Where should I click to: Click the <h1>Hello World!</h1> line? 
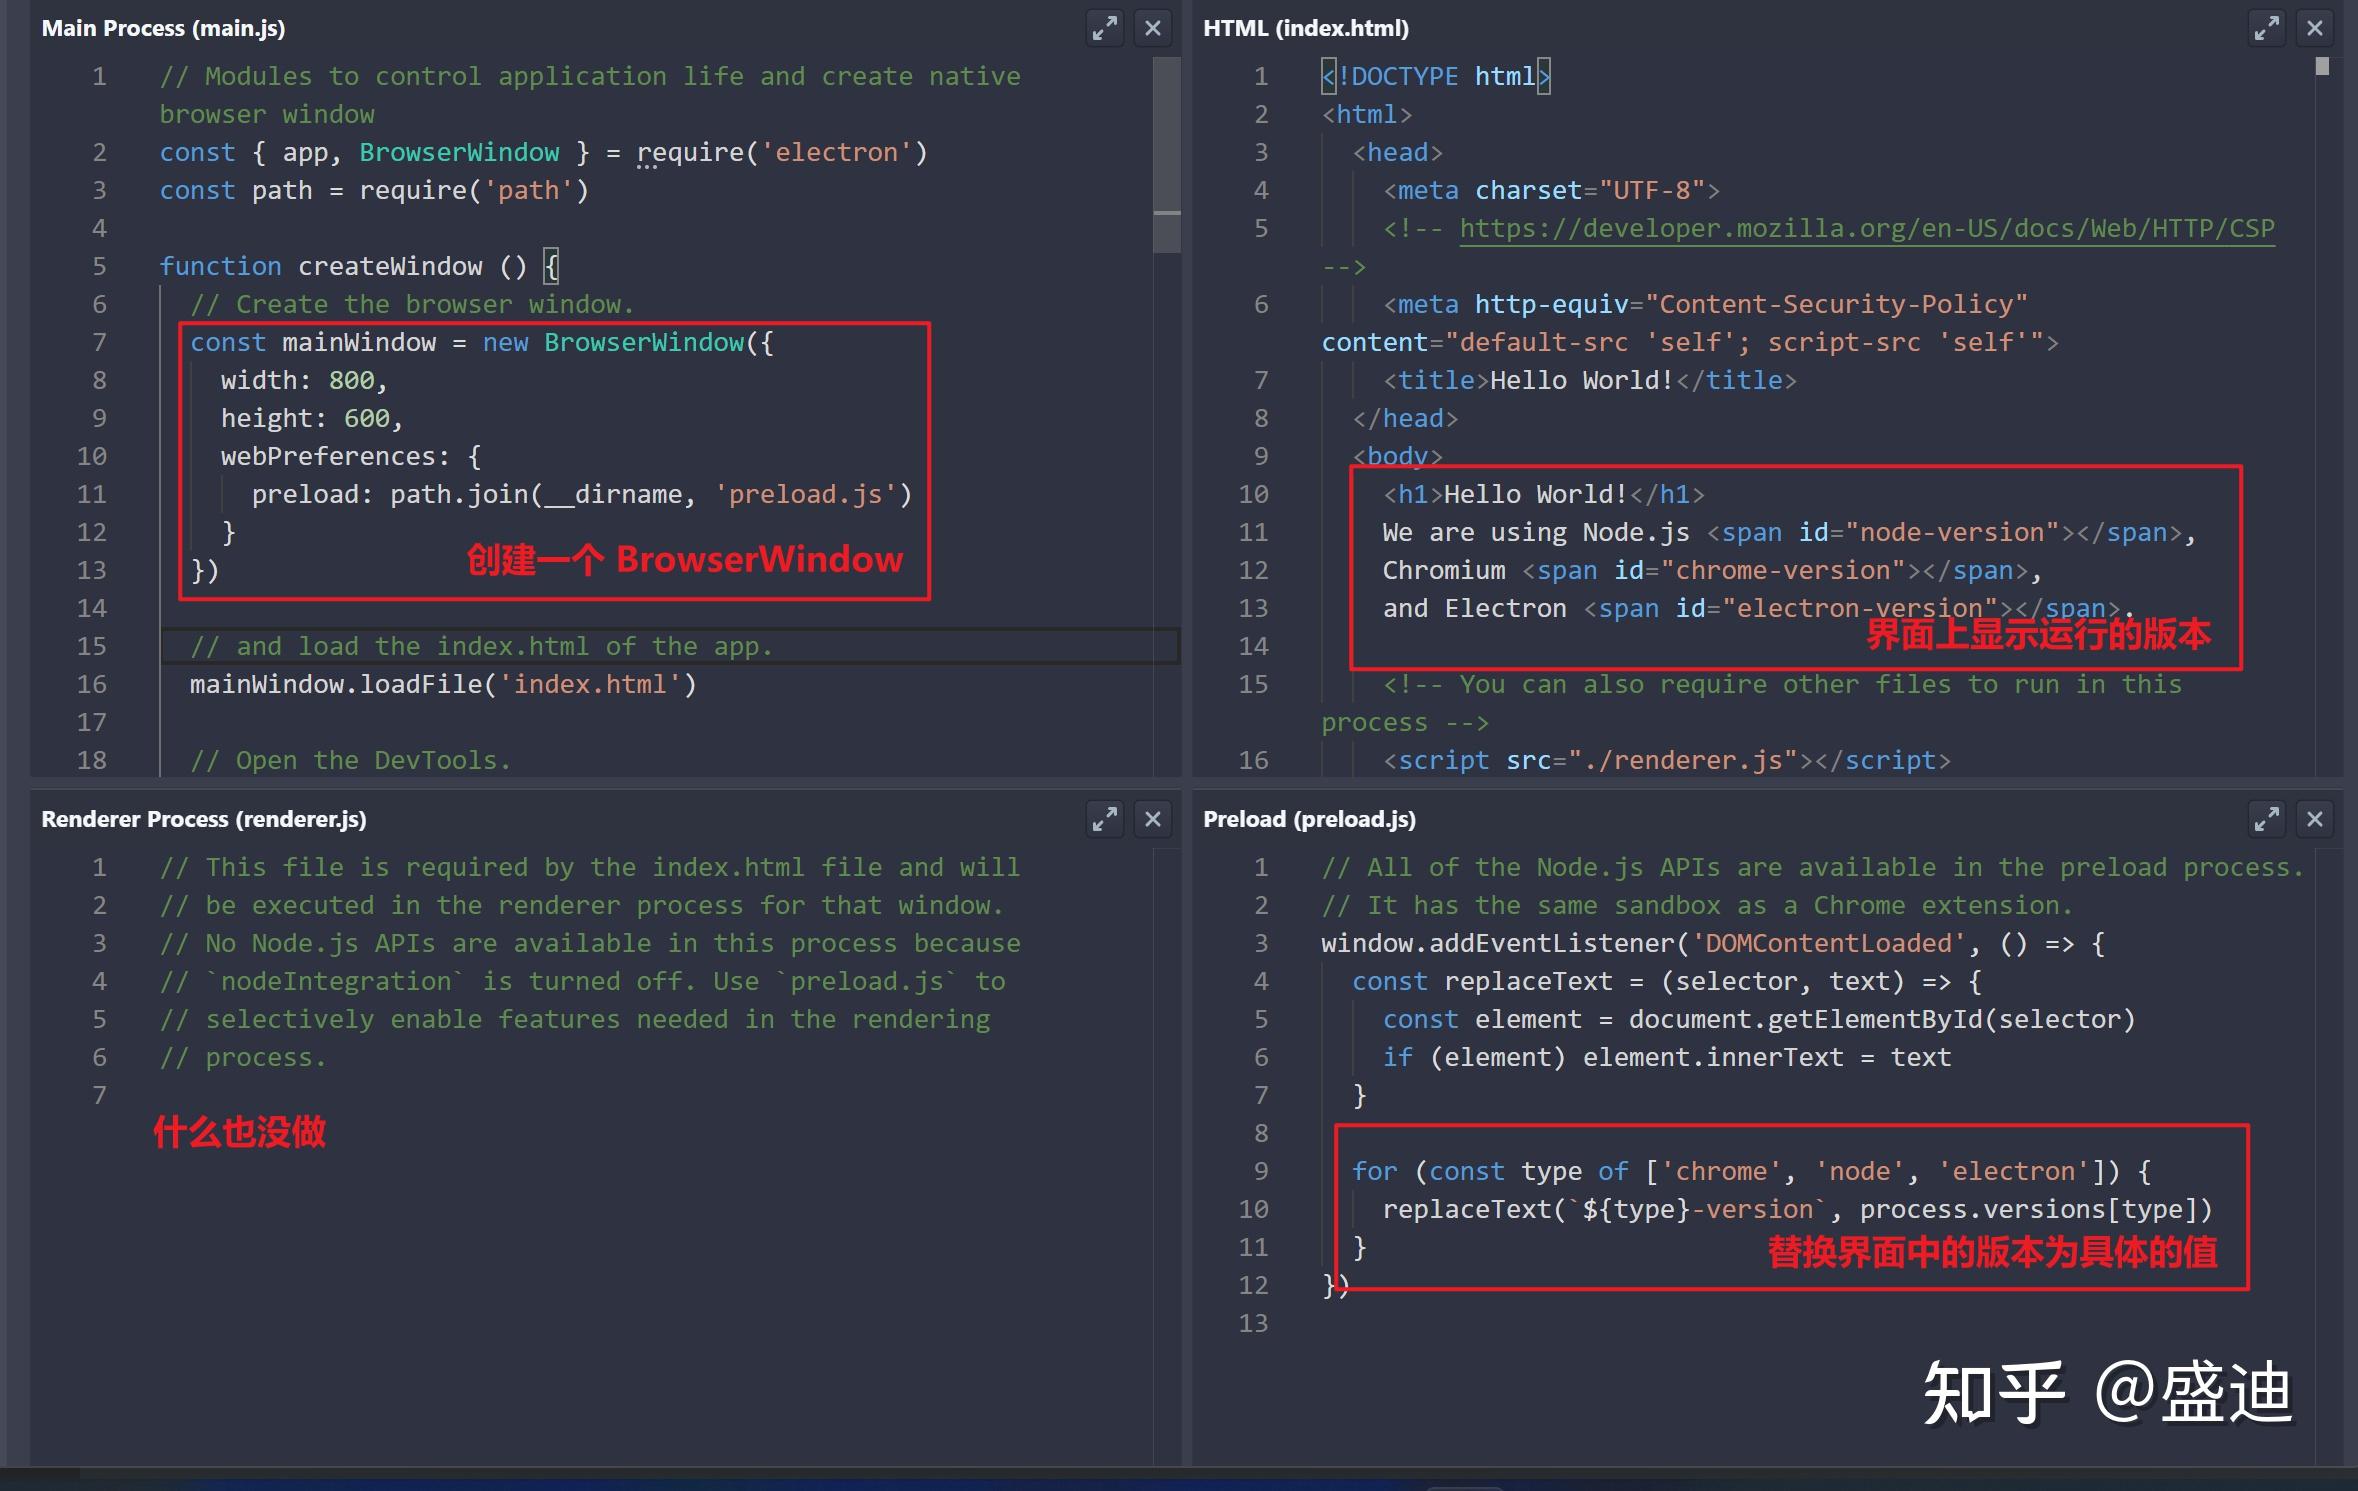tap(1544, 494)
